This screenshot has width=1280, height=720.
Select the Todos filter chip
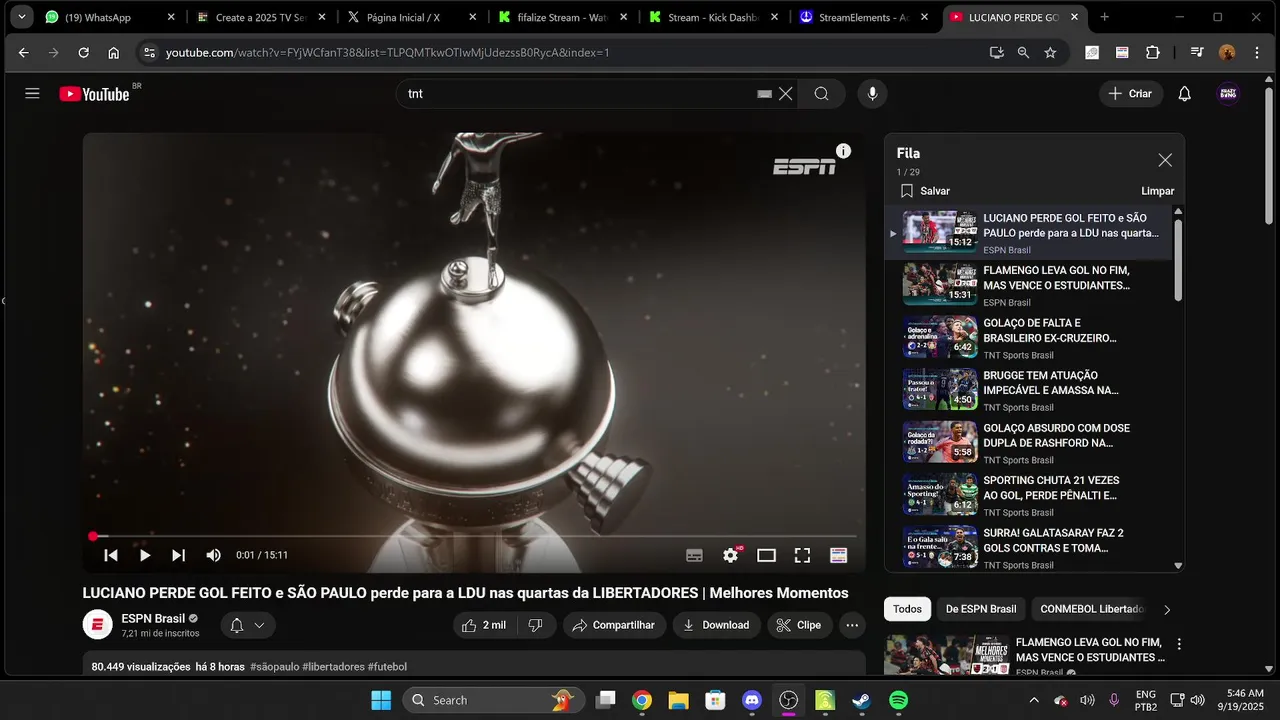pos(907,609)
